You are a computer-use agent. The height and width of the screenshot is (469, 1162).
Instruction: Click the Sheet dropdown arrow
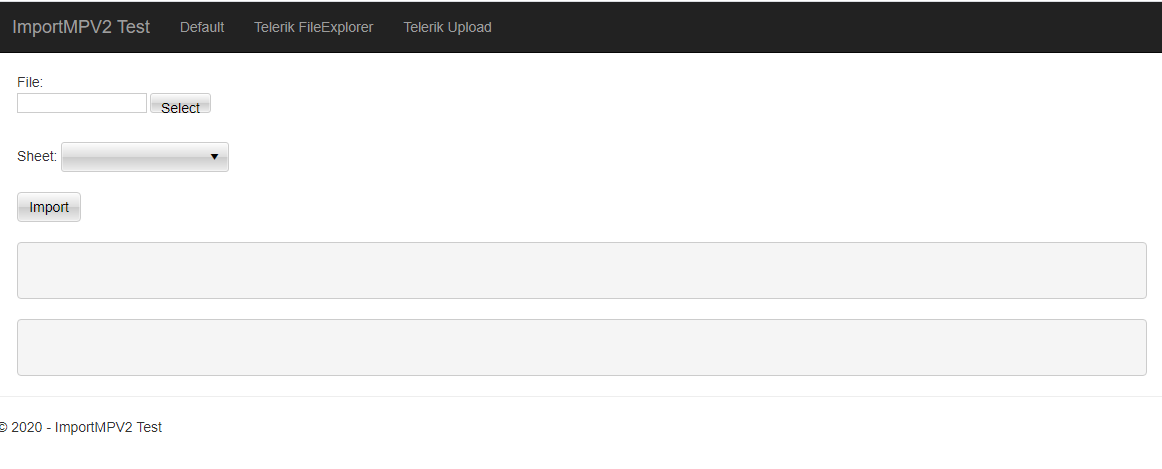[x=214, y=157]
